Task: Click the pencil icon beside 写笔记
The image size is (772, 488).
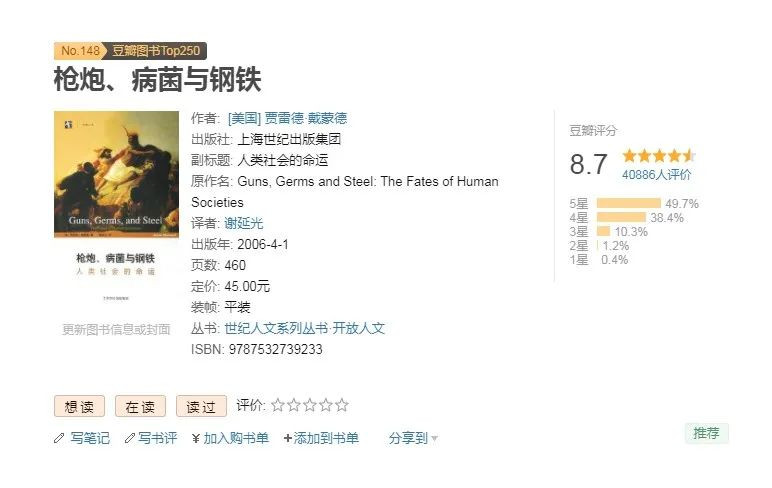Action: coord(59,438)
